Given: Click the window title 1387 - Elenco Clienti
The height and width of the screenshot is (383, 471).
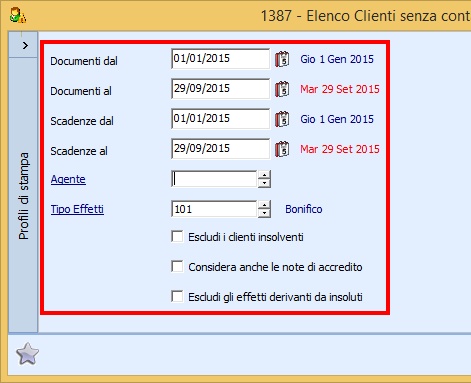Looking at the screenshot, I should click(x=365, y=16).
